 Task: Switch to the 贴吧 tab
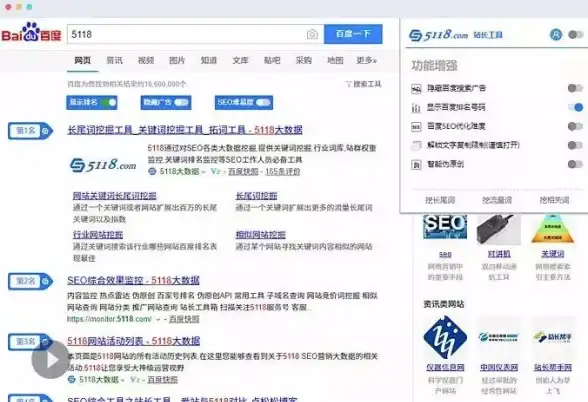(272, 60)
